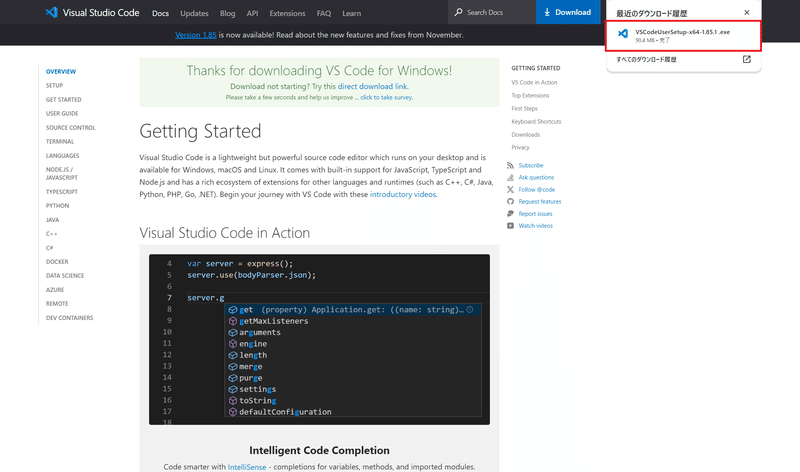Click the Report issues icon
Screen dimensions: 800x472
pos(510,214)
